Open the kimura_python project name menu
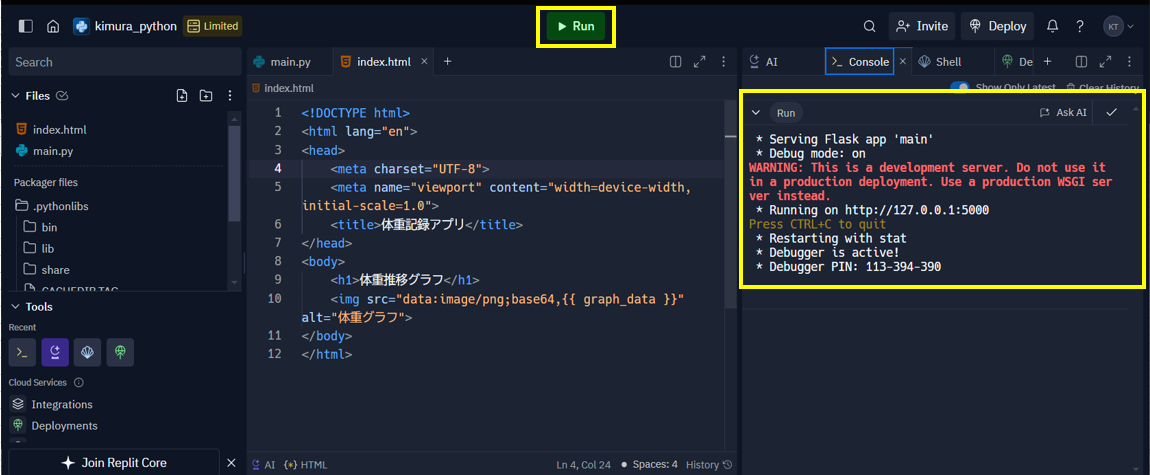This screenshot has width=1150, height=475. (x=125, y=26)
